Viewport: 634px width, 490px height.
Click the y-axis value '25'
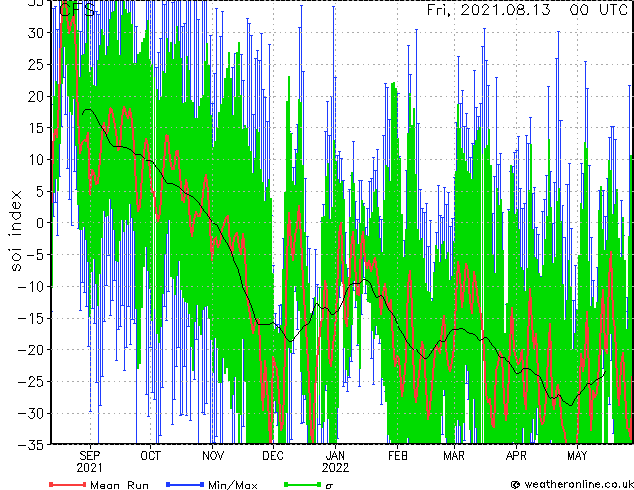35,65
